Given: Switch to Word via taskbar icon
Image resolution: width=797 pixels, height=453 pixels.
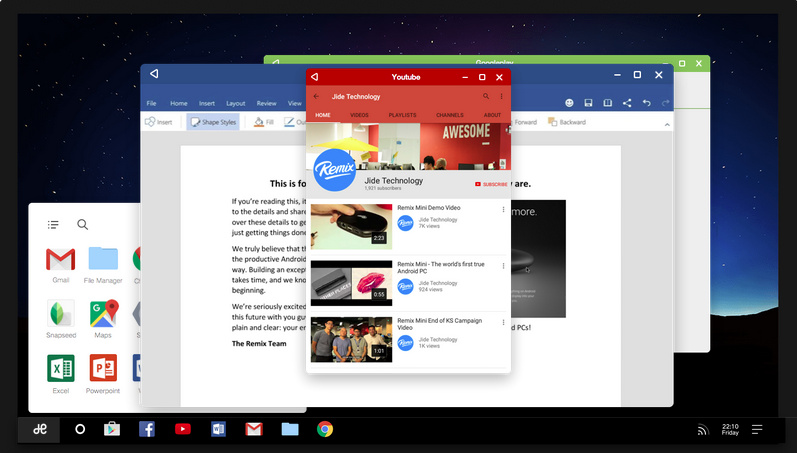Looking at the screenshot, I should [x=218, y=430].
